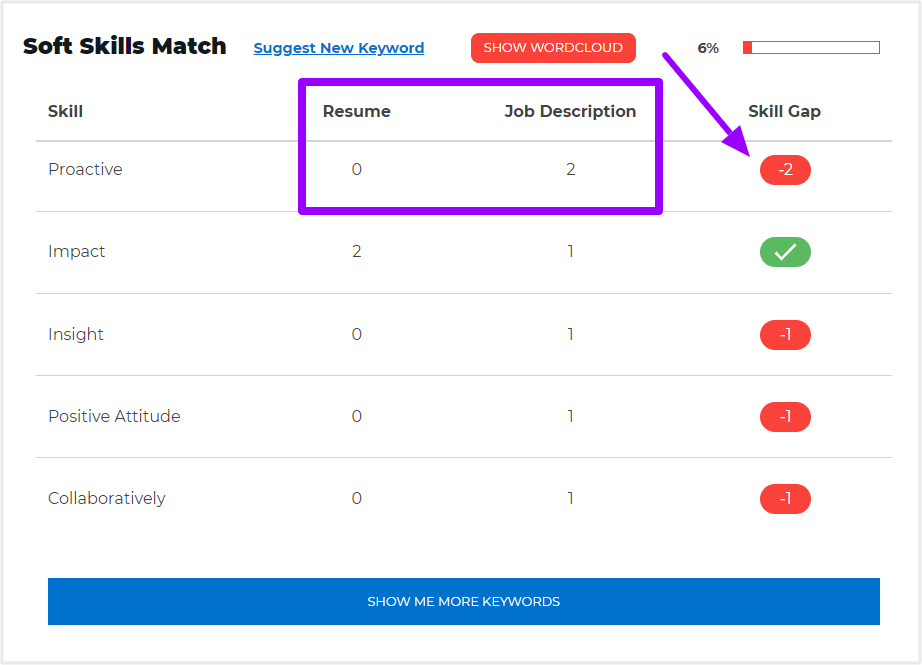Click Job Description count 1 for Impact
The image size is (922, 665).
(x=570, y=252)
